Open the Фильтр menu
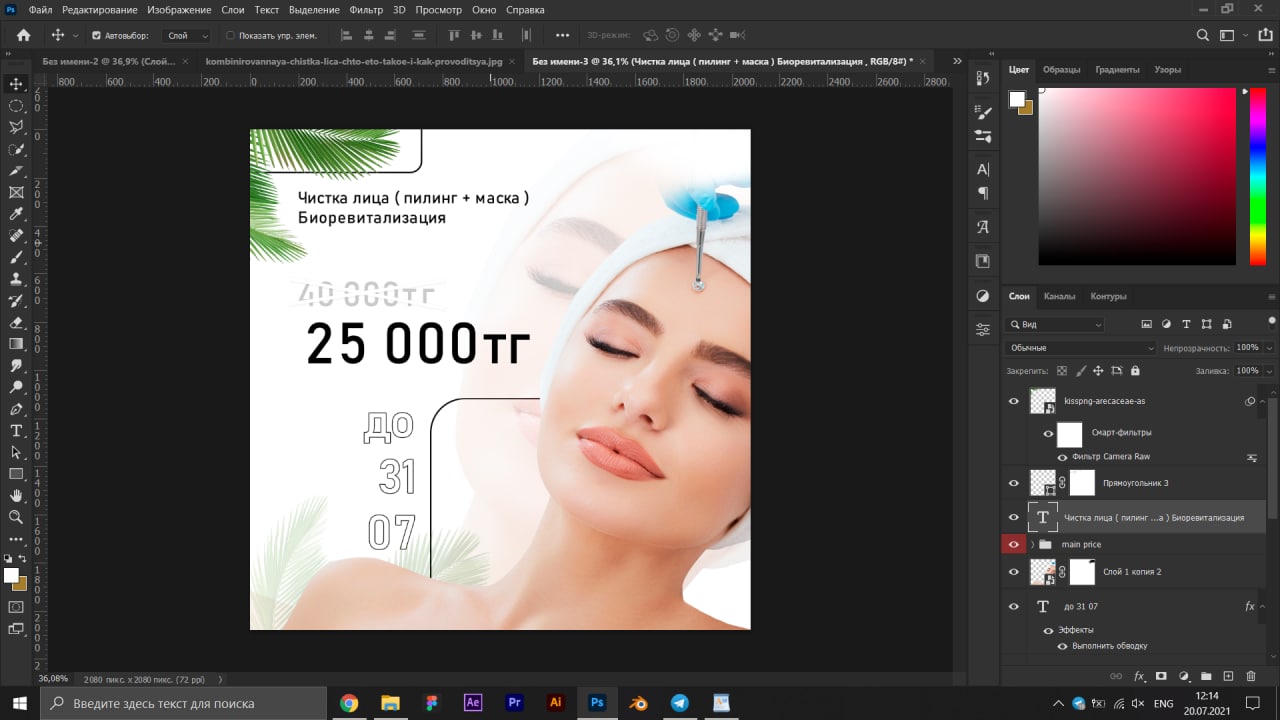Screen dimensions: 1280x720 (366, 10)
